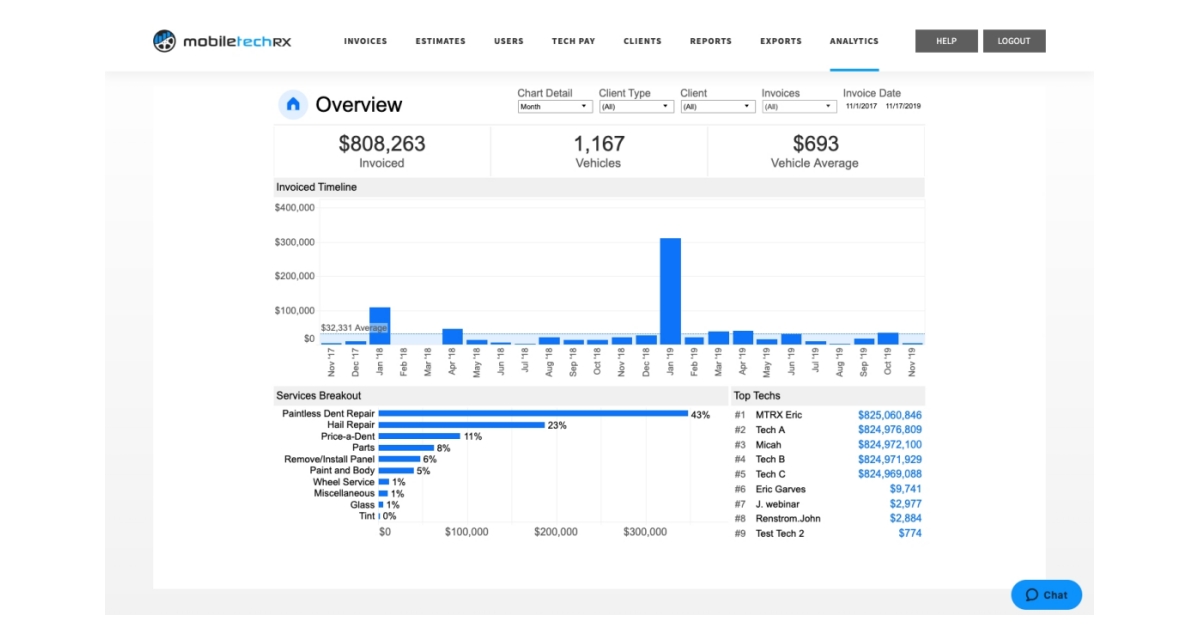1200x627 pixels.
Task: Click the blue home Overview icon
Action: [x=292, y=104]
